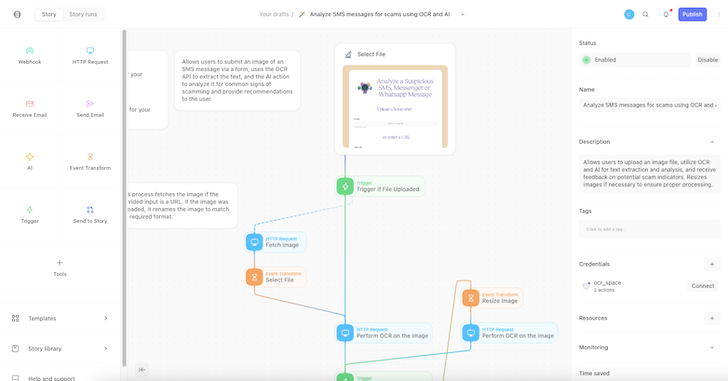Click the Help and support icon
The image size is (728, 381).
pos(15,378)
